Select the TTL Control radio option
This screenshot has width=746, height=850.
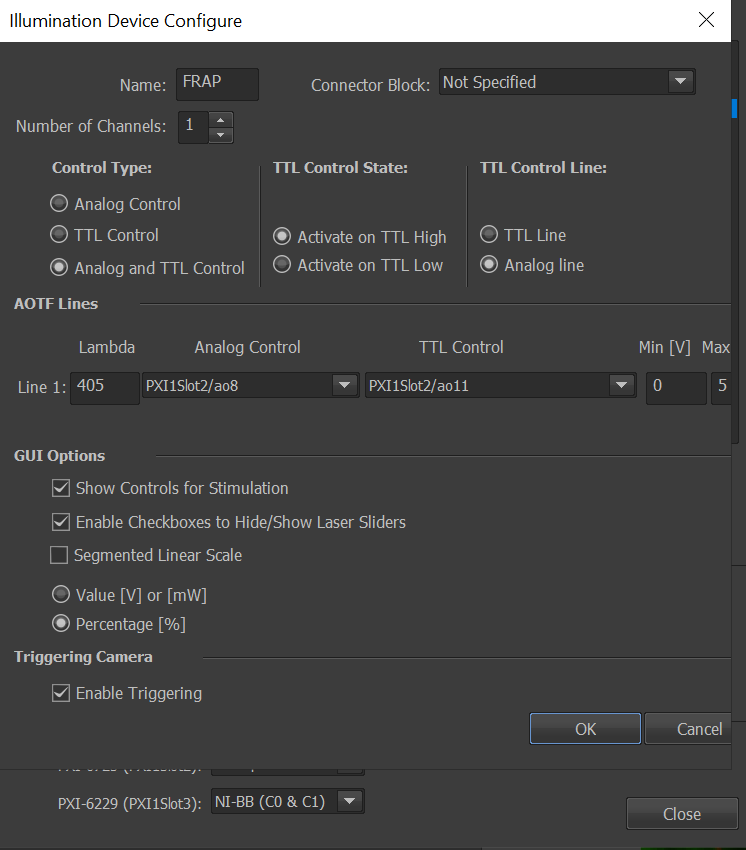click(x=60, y=235)
